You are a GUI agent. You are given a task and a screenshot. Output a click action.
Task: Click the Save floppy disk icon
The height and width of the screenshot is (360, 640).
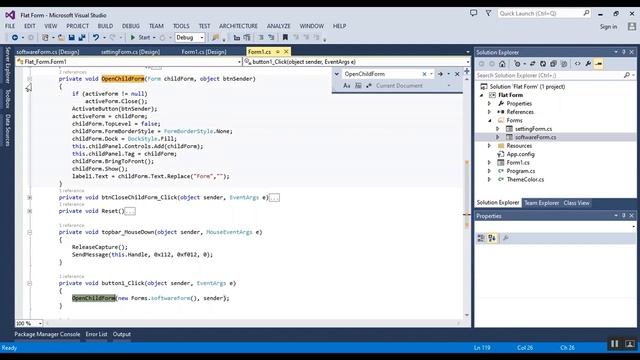71,38
